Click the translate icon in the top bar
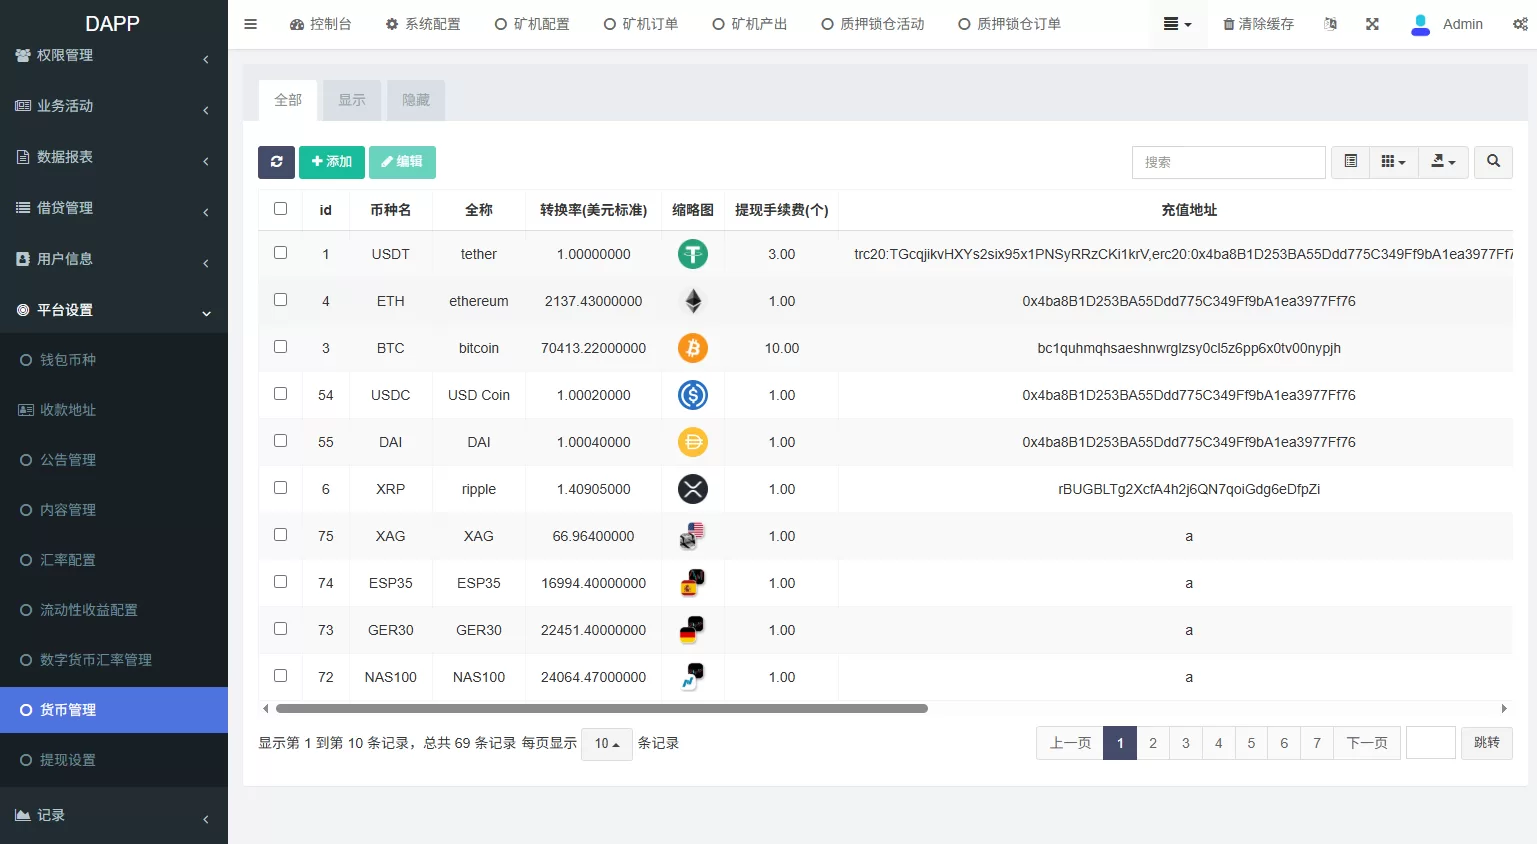 [x=1329, y=23]
